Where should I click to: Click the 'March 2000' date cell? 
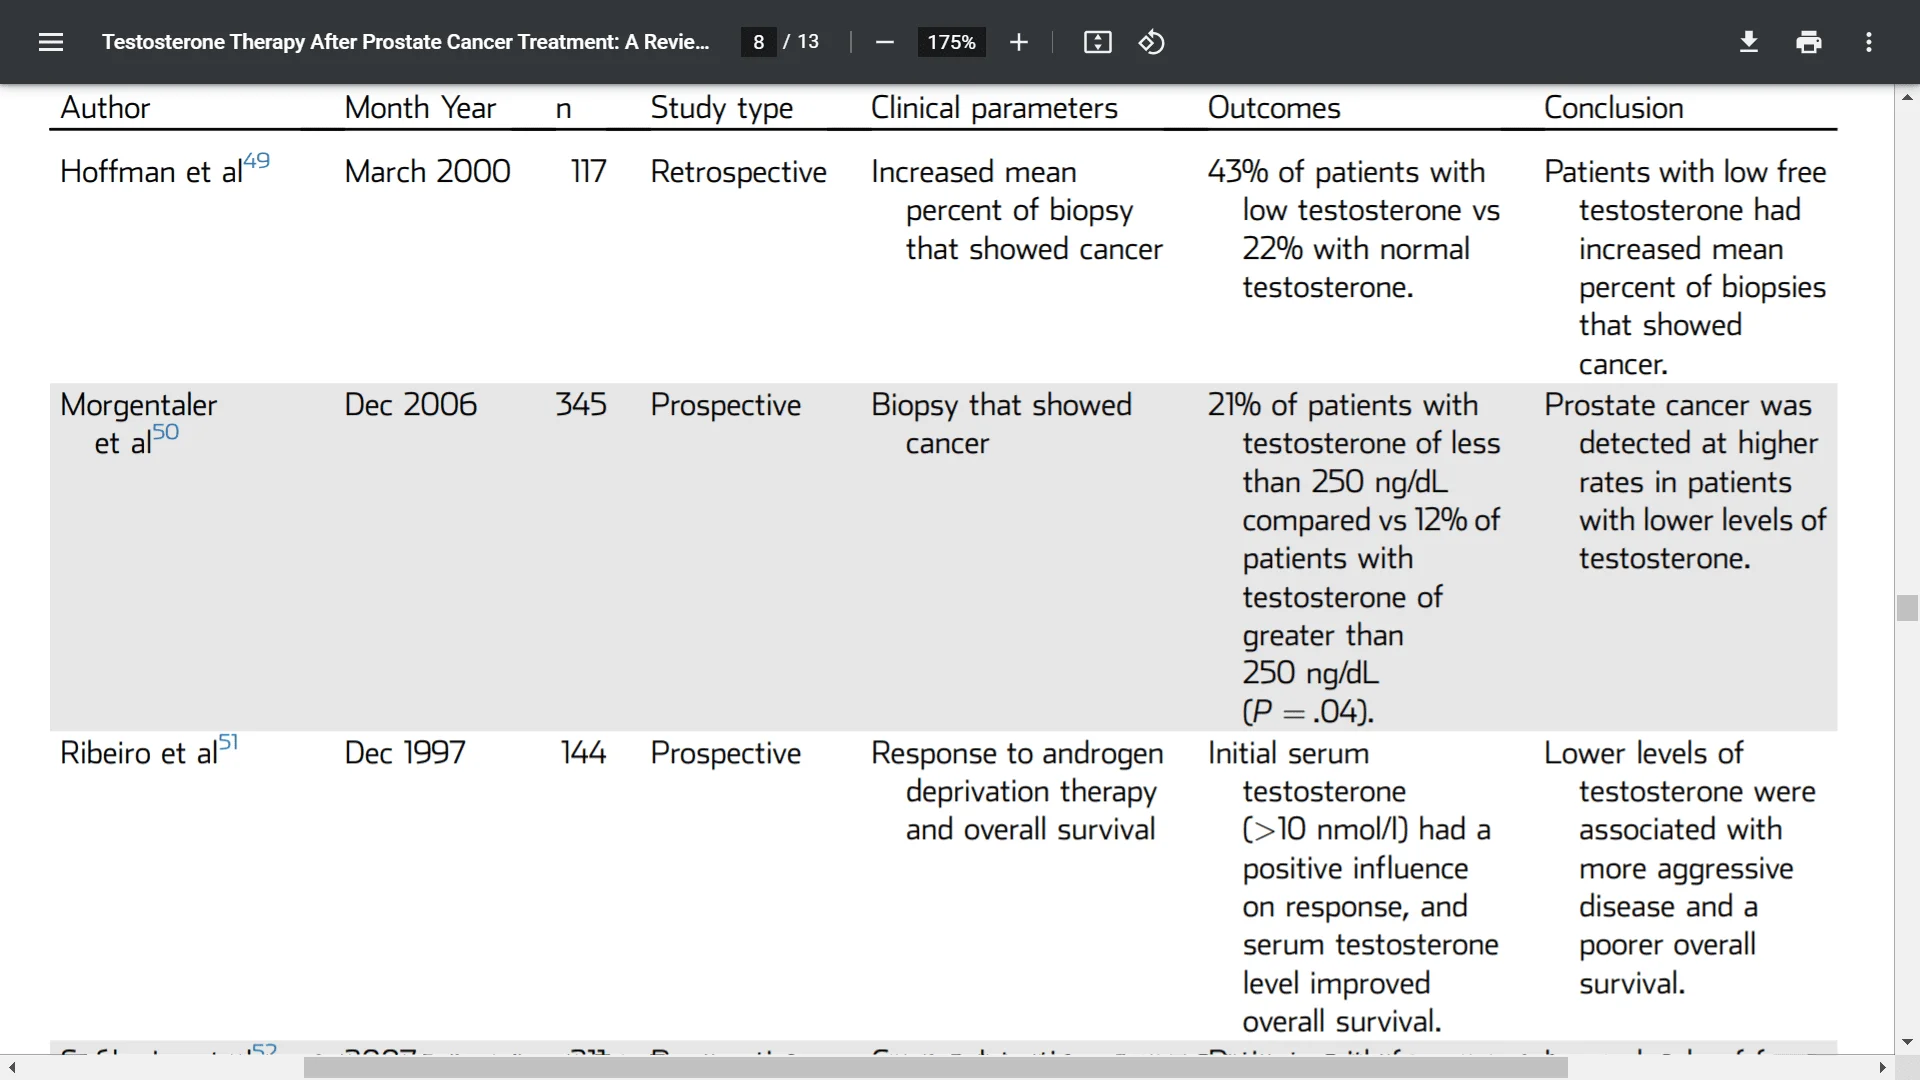coord(427,172)
